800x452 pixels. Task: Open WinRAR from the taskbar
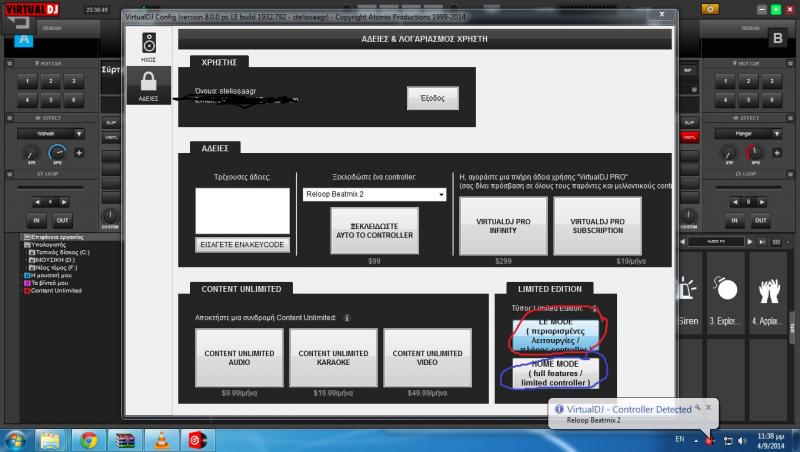tap(125, 440)
